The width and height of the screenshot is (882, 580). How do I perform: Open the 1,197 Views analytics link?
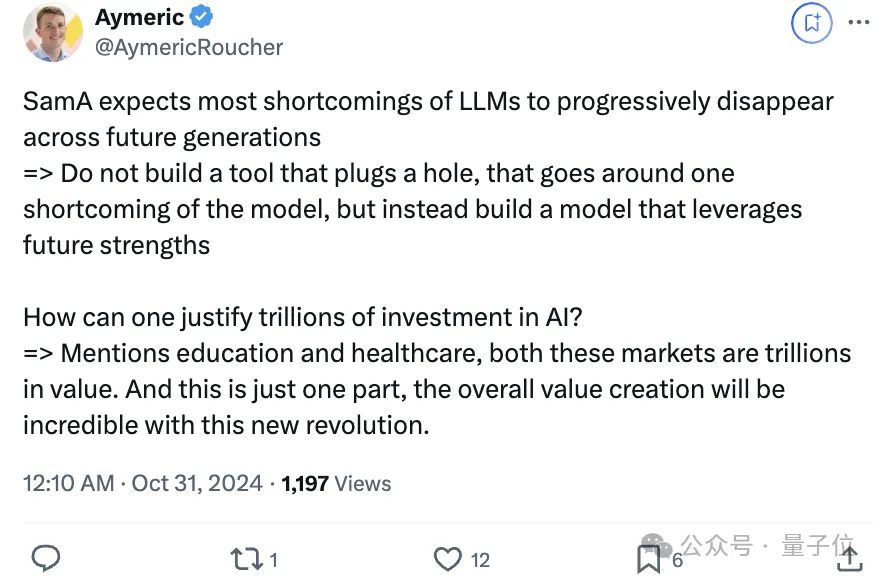coord(336,484)
